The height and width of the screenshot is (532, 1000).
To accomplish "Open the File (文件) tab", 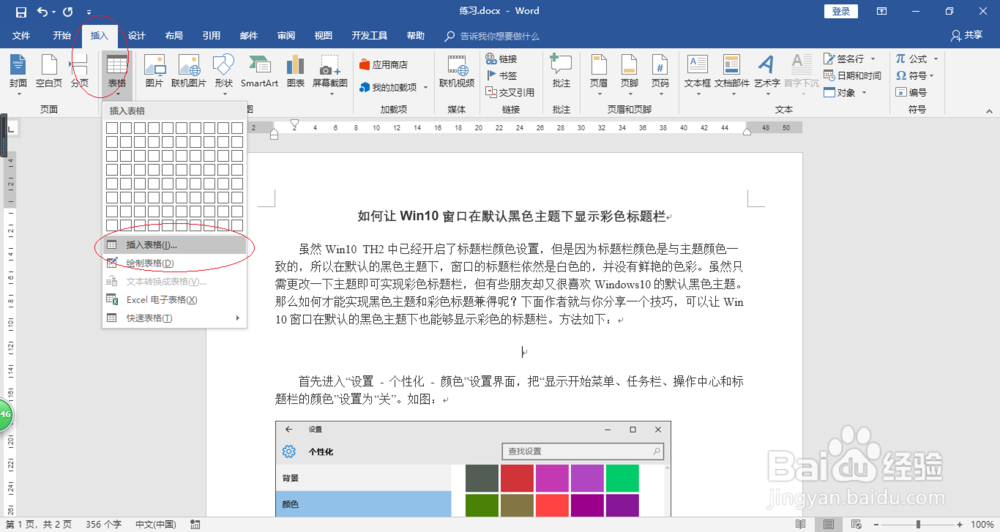I will 20,36.
